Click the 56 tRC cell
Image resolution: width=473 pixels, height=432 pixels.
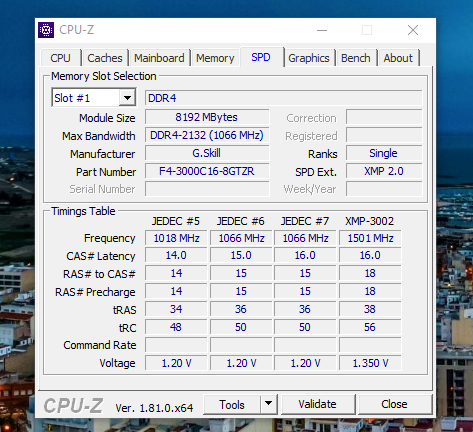(x=370, y=327)
